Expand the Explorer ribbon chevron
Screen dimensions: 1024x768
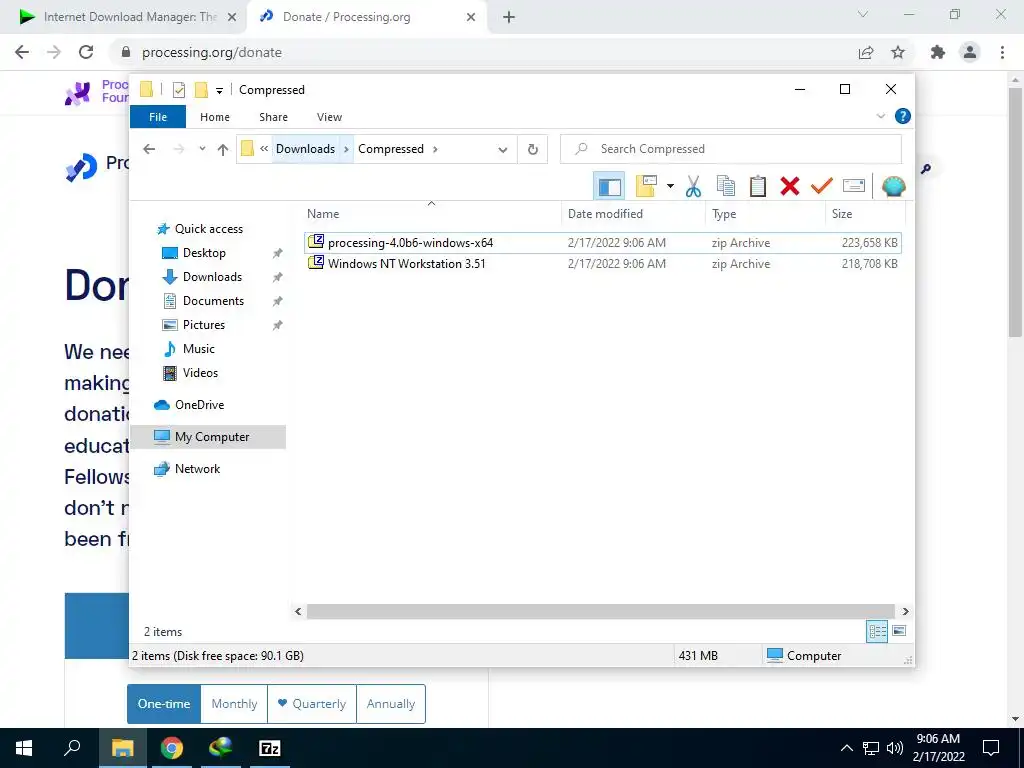(880, 116)
